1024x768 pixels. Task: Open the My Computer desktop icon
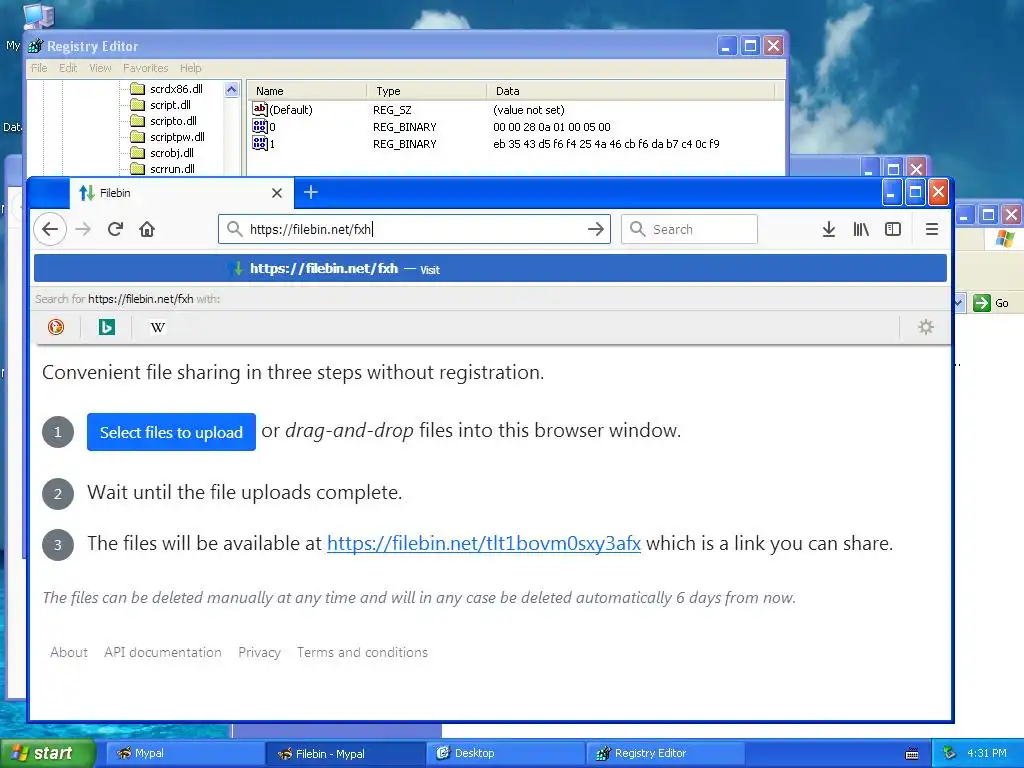[x=38, y=16]
